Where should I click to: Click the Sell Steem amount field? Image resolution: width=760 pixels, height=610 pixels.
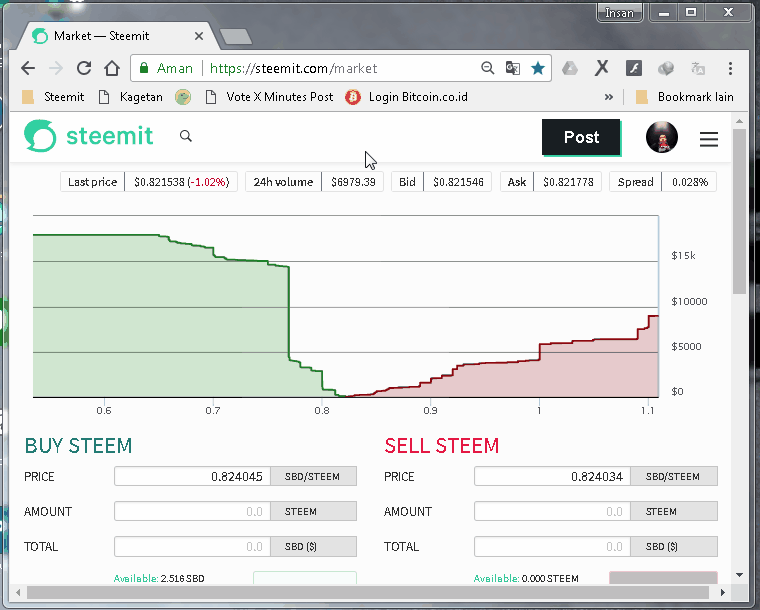(x=552, y=511)
